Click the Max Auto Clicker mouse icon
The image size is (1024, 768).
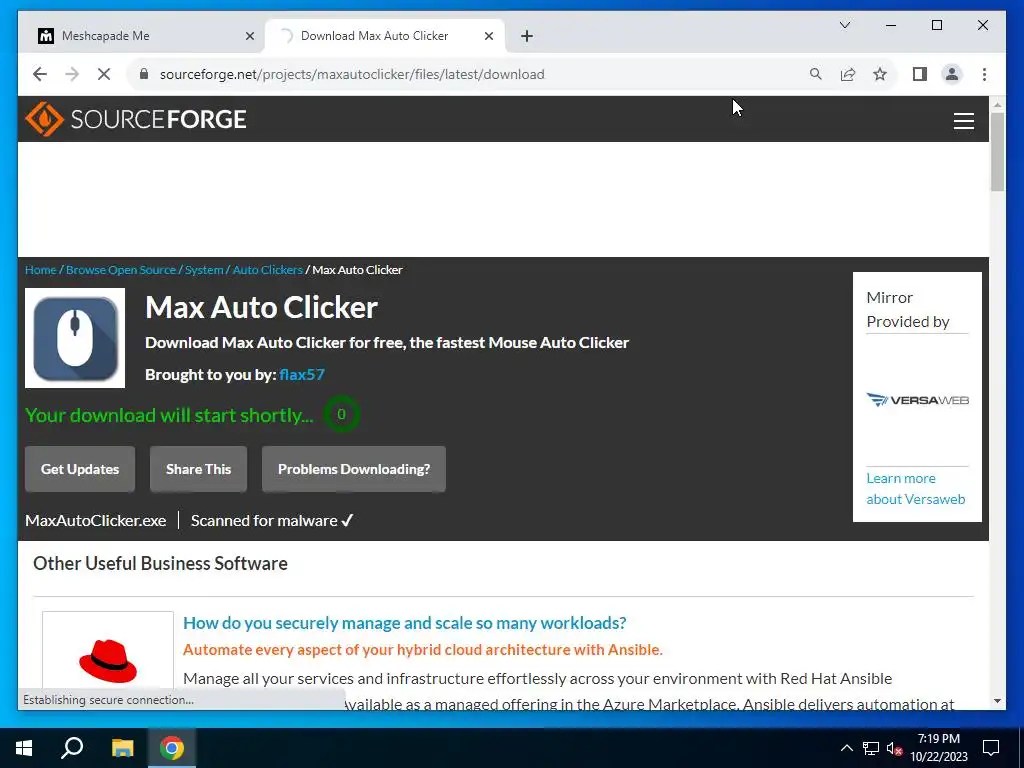tap(75, 338)
